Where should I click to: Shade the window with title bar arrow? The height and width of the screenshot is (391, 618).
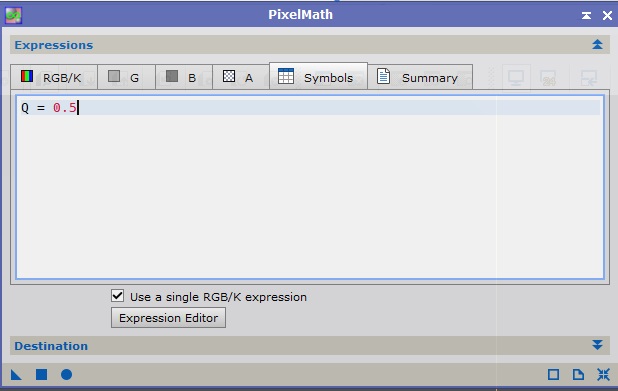point(586,15)
